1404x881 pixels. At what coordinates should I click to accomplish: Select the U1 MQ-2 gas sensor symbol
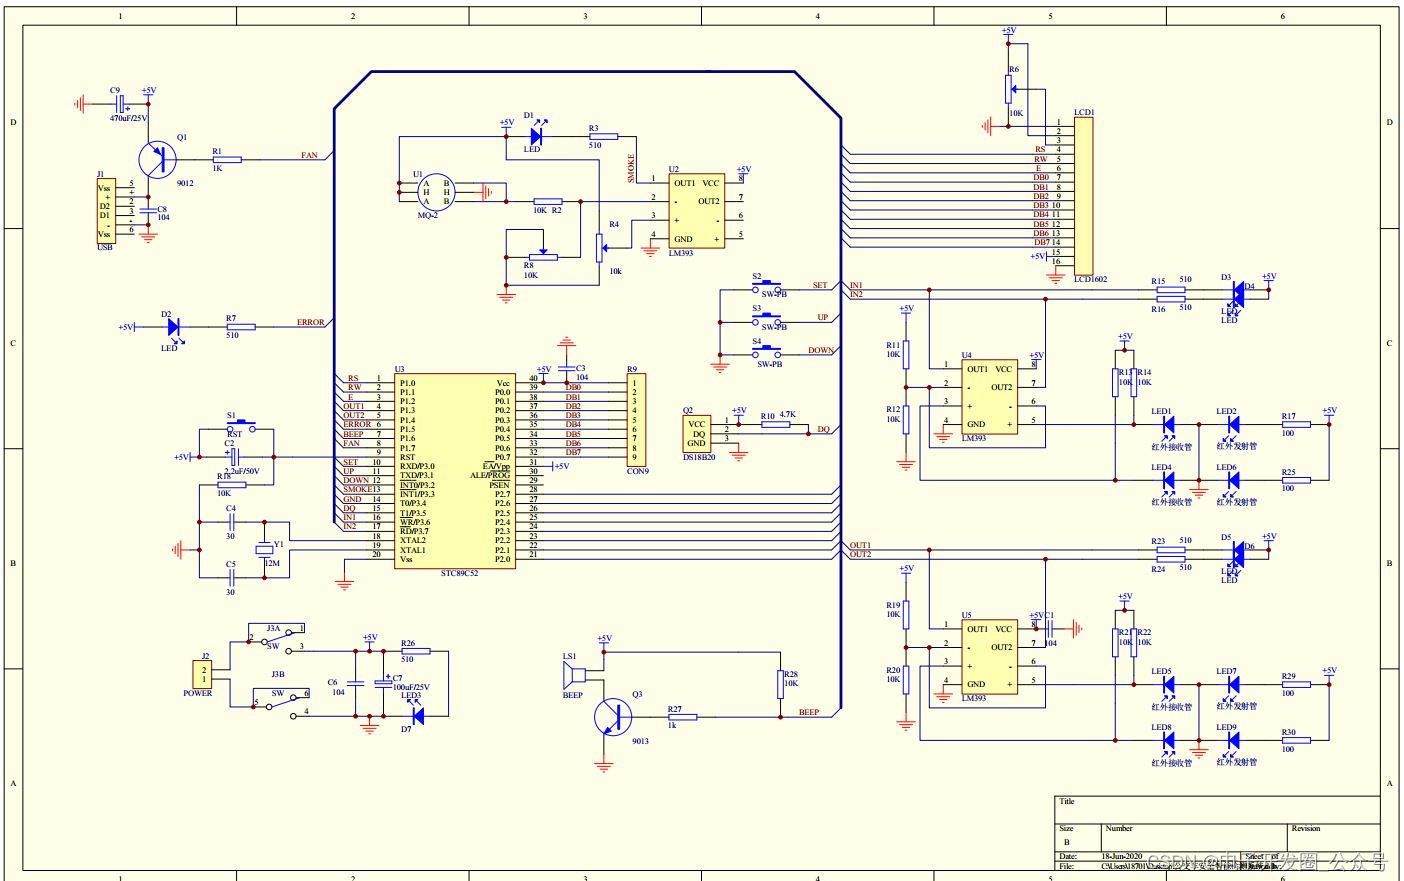[436, 192]
